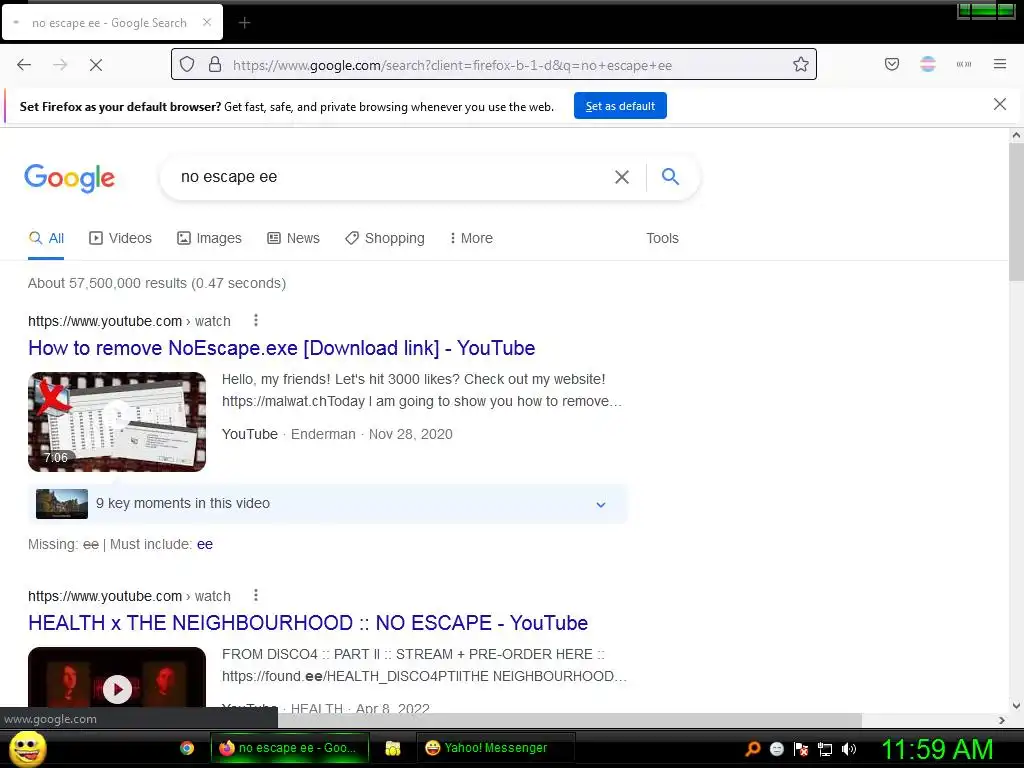Select the All search tab
Screen dimensions: 1024x768
(x=46, y=238)
